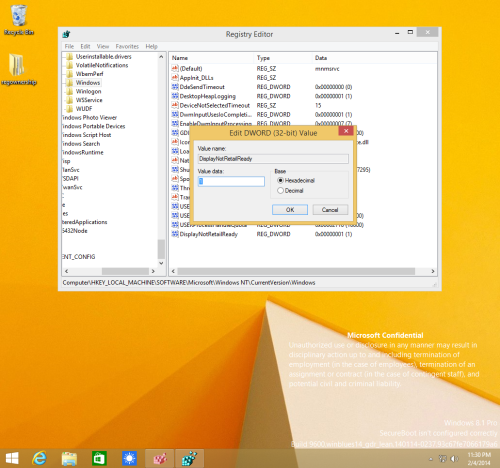Select the Windows key in tree

tap(88, 82)
